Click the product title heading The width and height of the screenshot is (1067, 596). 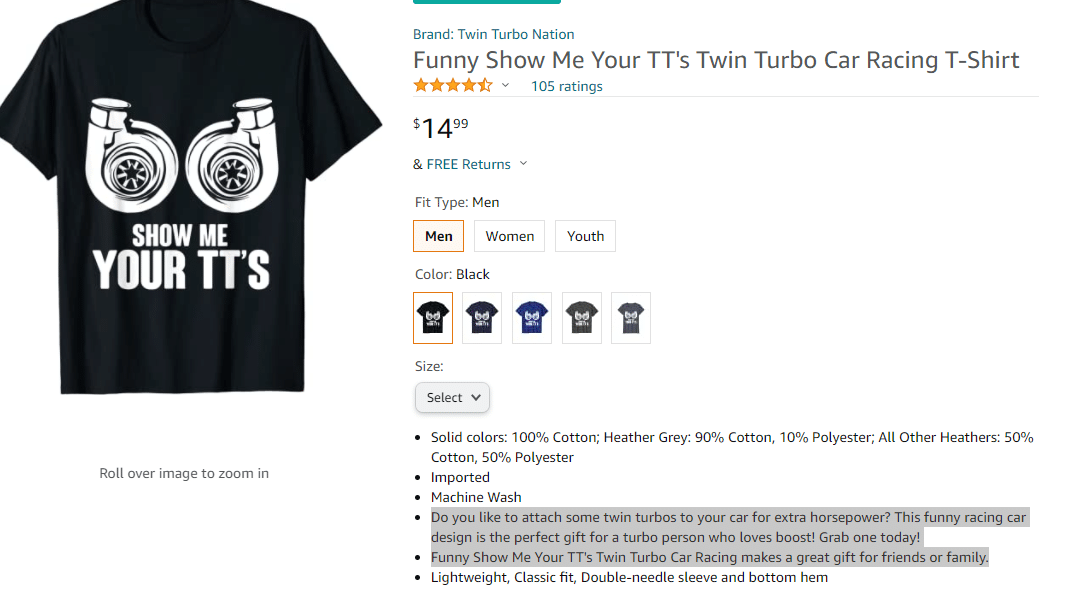tap(716, 60)
